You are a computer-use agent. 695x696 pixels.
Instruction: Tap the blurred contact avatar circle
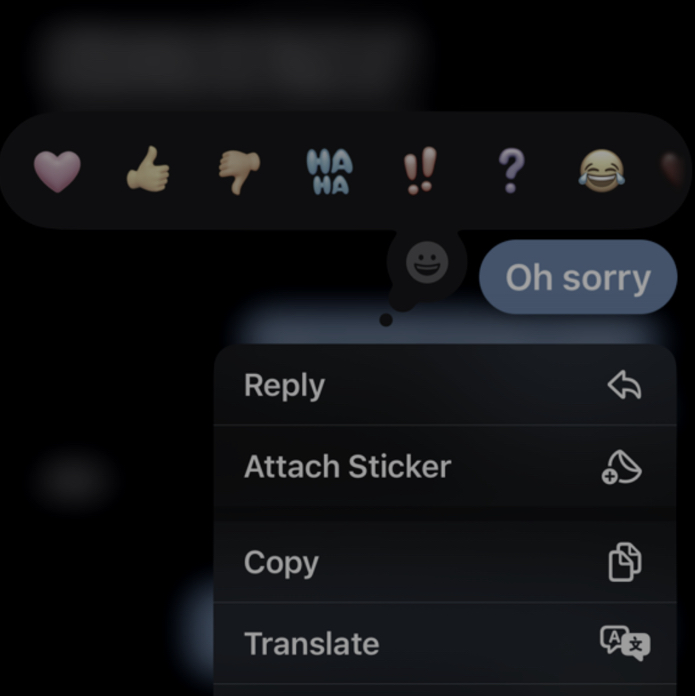coord(71,479)
